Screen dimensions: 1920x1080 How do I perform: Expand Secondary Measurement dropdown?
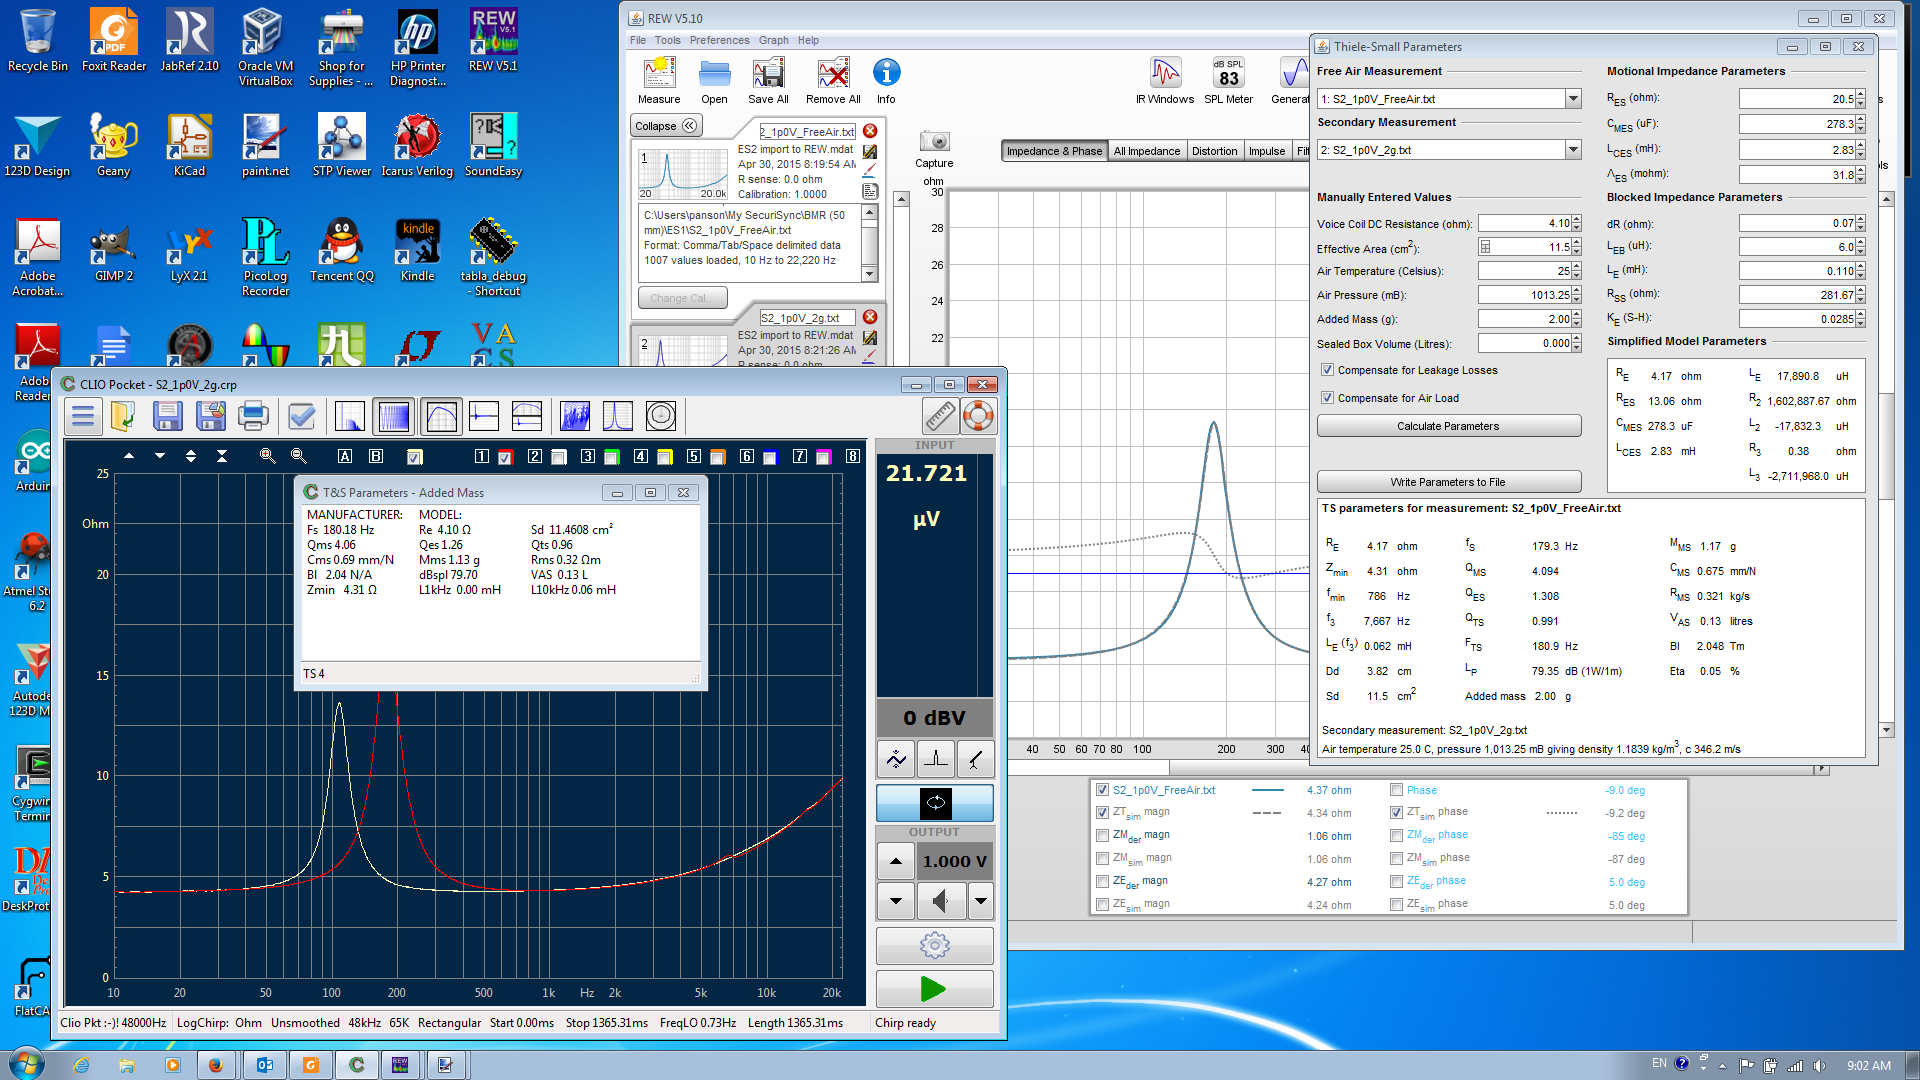1573,150
